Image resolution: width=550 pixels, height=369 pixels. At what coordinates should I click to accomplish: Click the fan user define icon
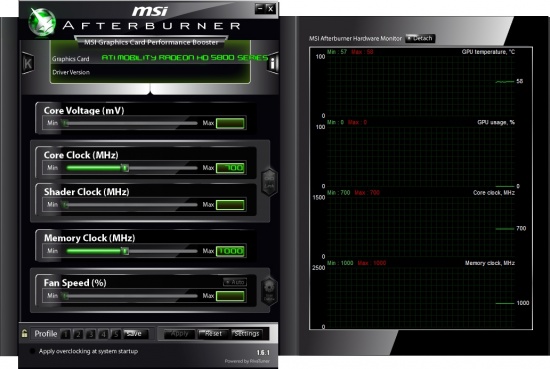tap(269, 291)
